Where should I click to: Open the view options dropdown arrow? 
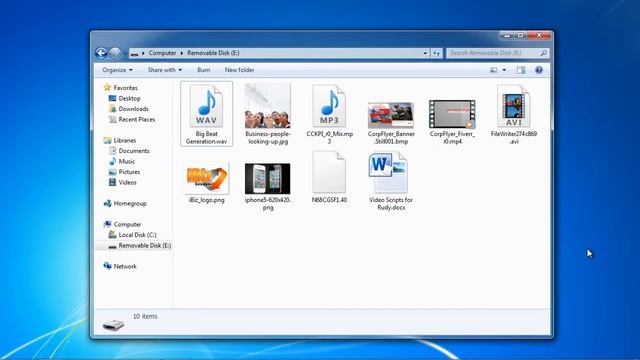(x=504, y=70)
